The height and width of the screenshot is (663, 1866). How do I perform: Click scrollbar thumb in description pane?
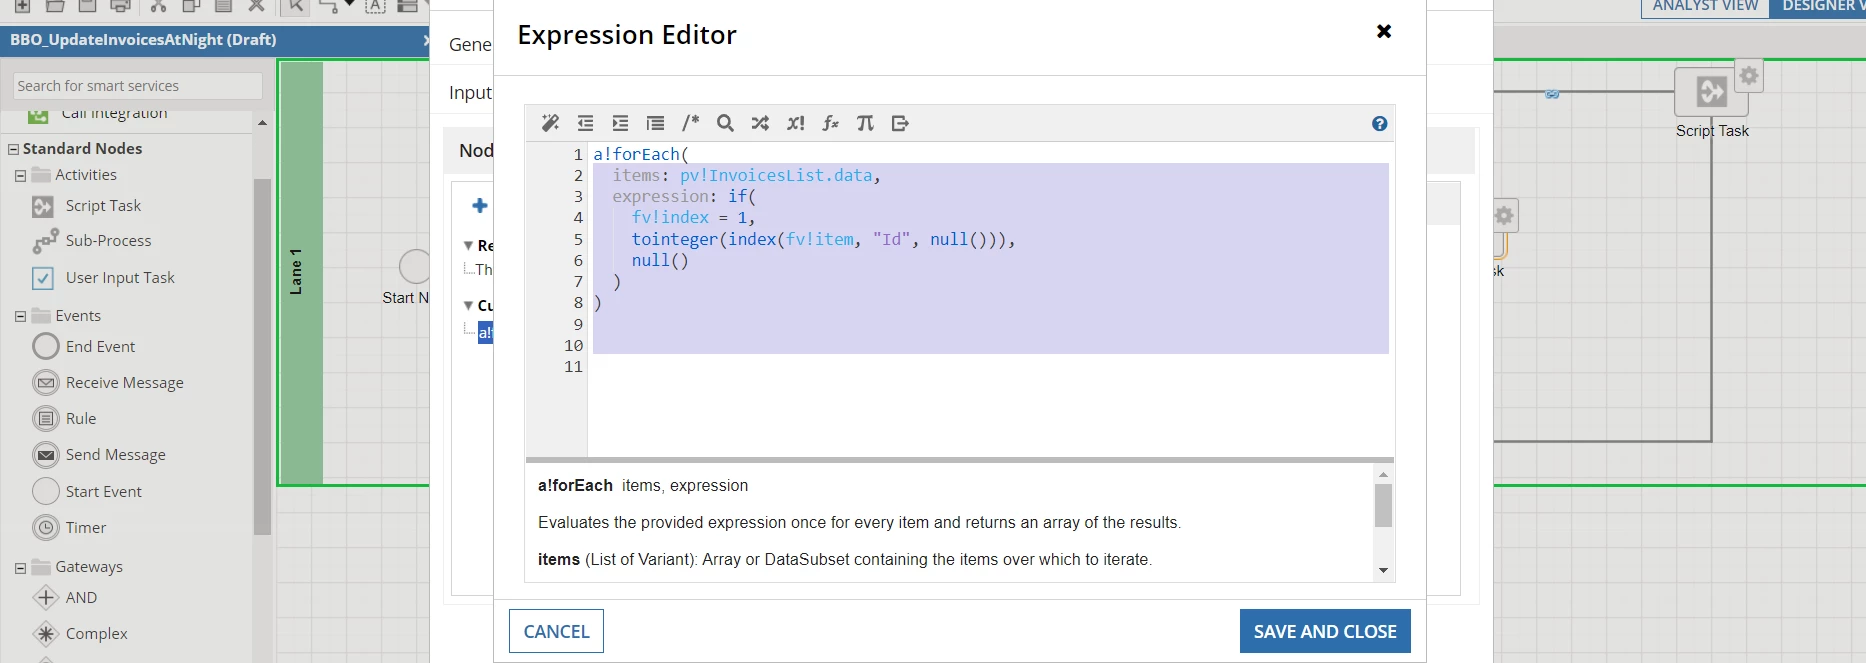[x=1383, y=505]
